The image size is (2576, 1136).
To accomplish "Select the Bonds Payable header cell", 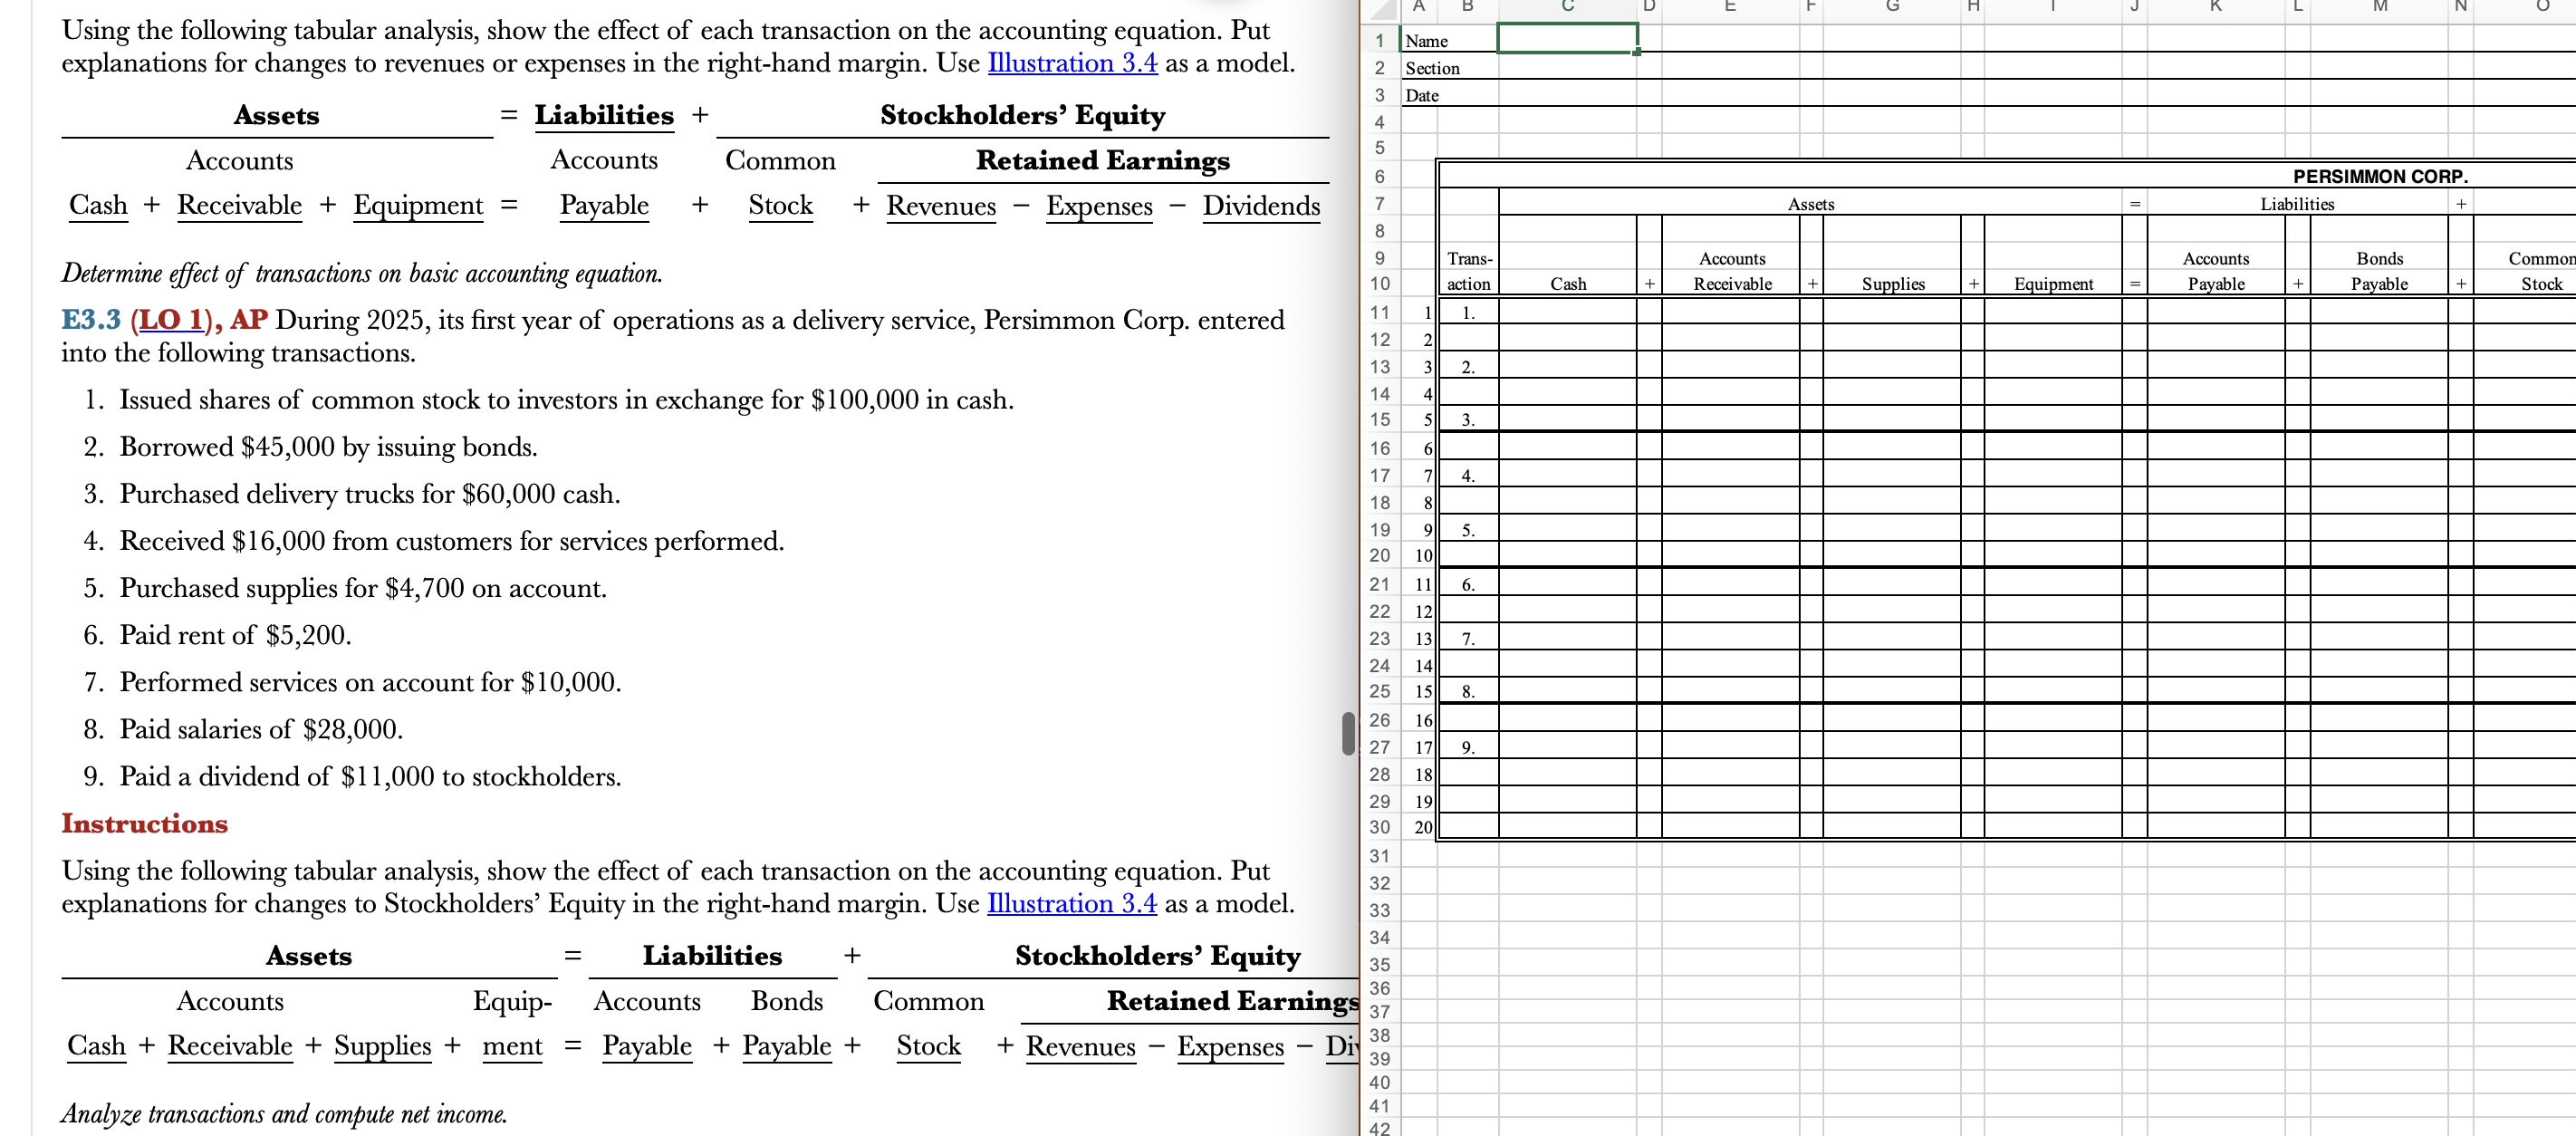I will click(x=2381, y=271).
